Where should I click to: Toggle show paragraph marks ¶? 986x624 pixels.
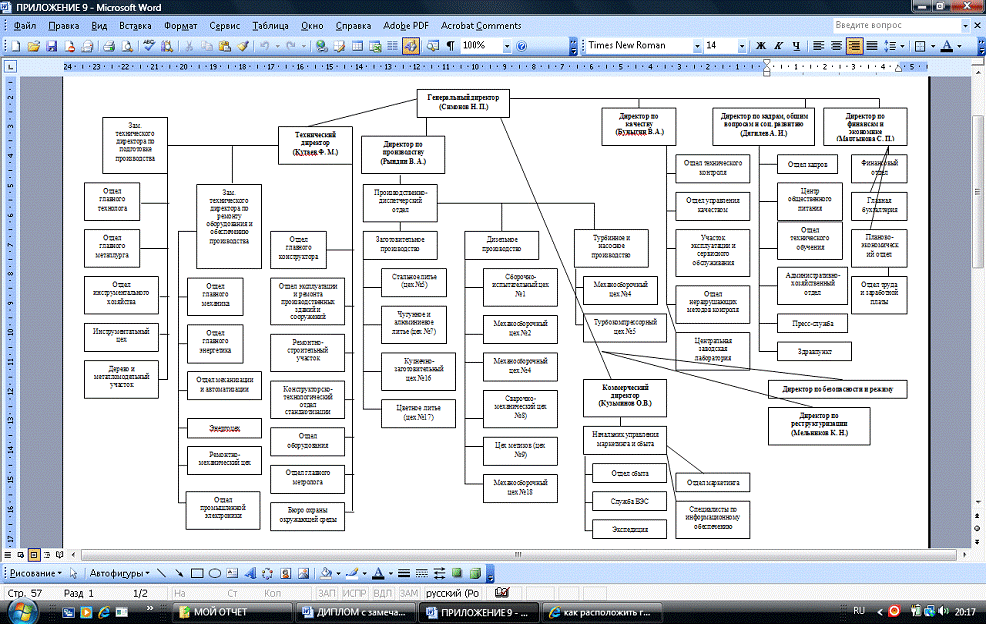[x=451, y=46]
